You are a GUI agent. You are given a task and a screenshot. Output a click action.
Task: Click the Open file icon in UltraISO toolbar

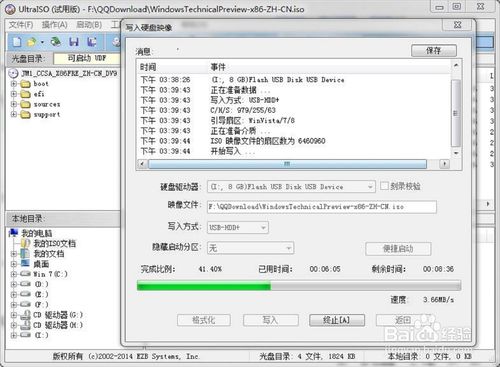tap(32, 42)
